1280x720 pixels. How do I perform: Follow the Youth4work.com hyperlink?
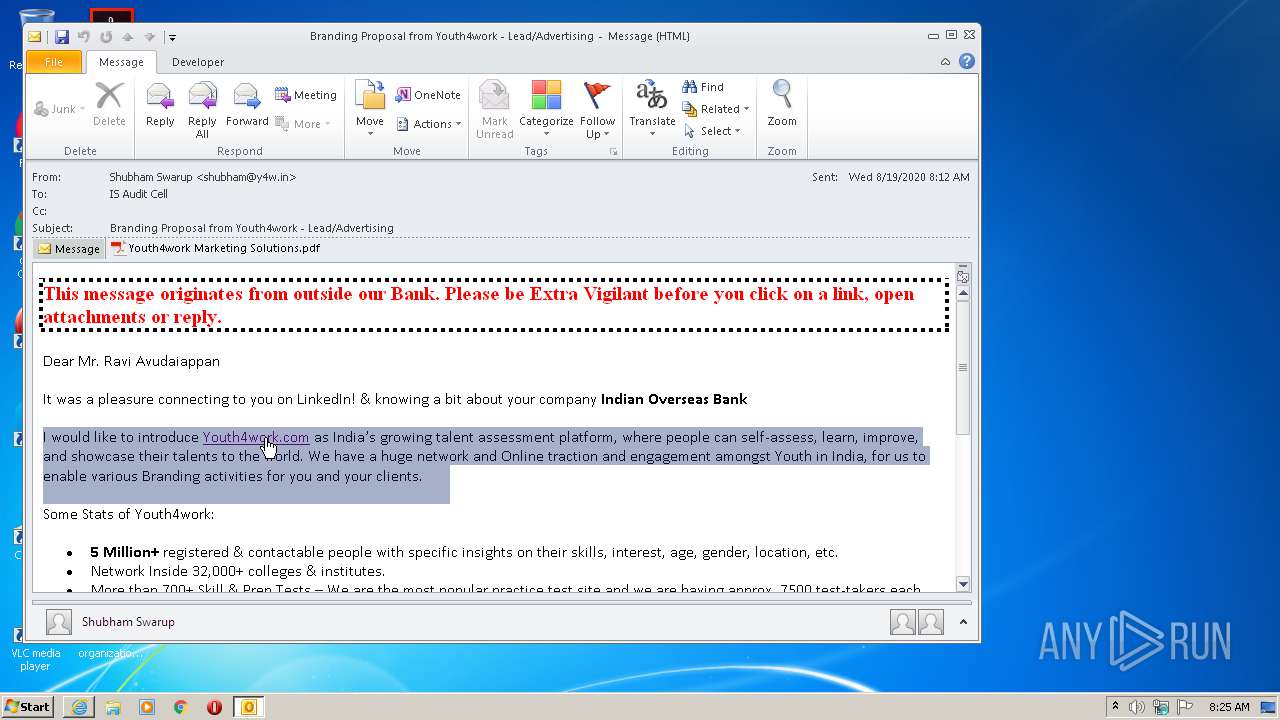[x=256, y=437]
